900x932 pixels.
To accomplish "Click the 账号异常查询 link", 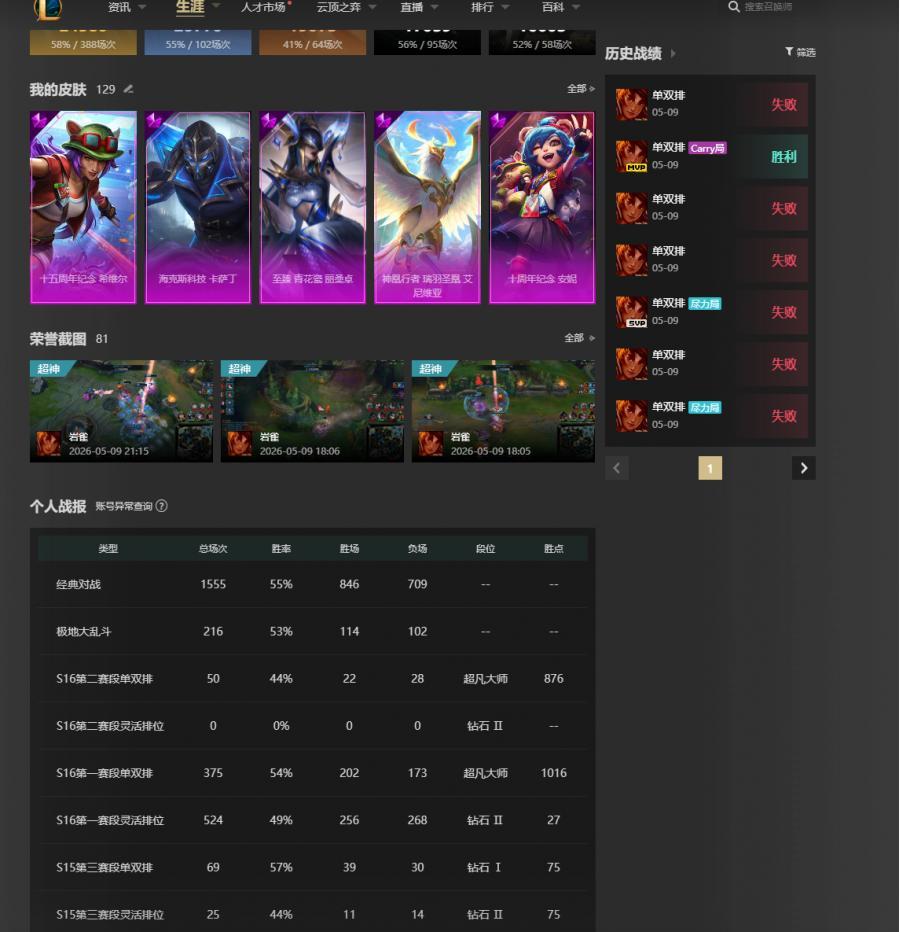I will (124, 506).
